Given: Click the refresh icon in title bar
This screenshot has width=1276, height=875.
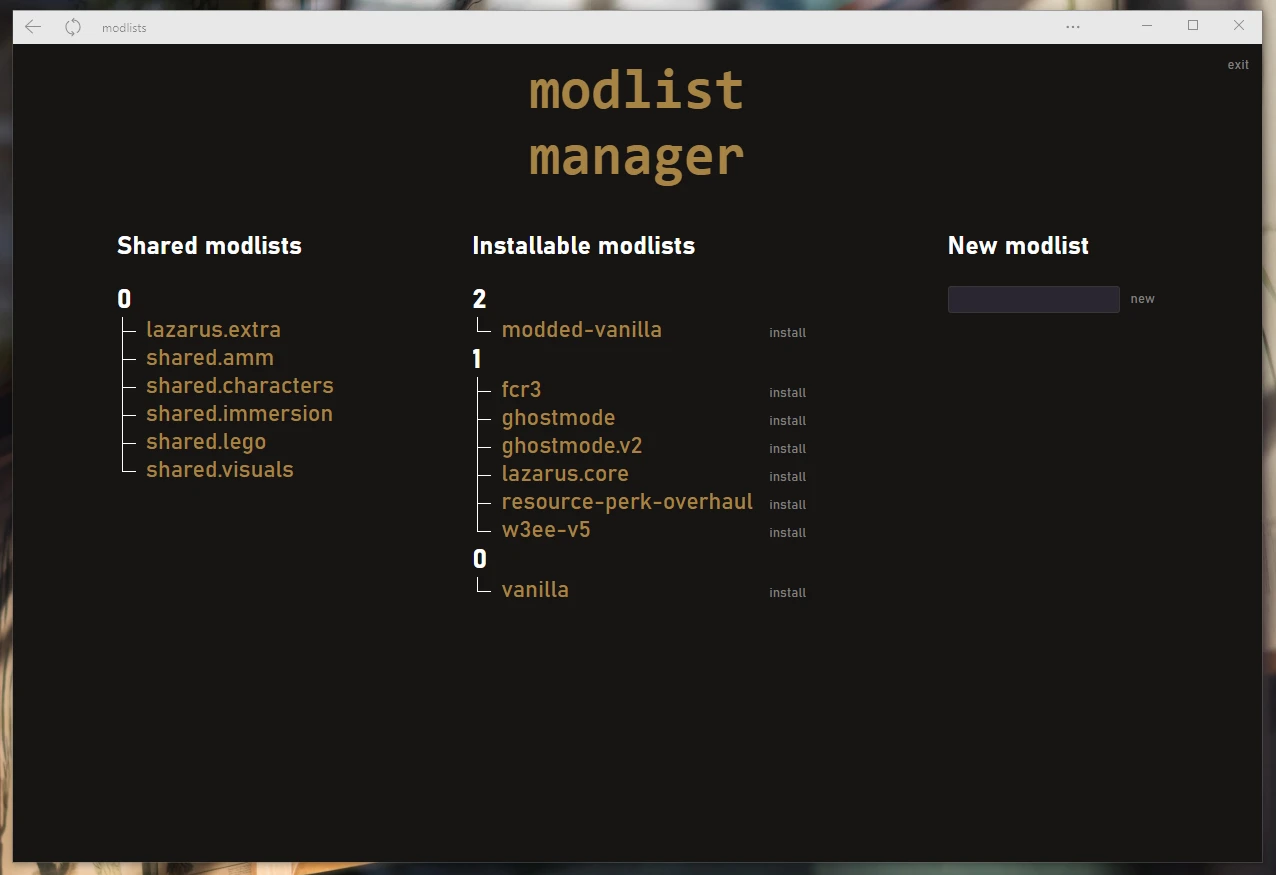Looking at the screenshot, I should pos(73,27).
